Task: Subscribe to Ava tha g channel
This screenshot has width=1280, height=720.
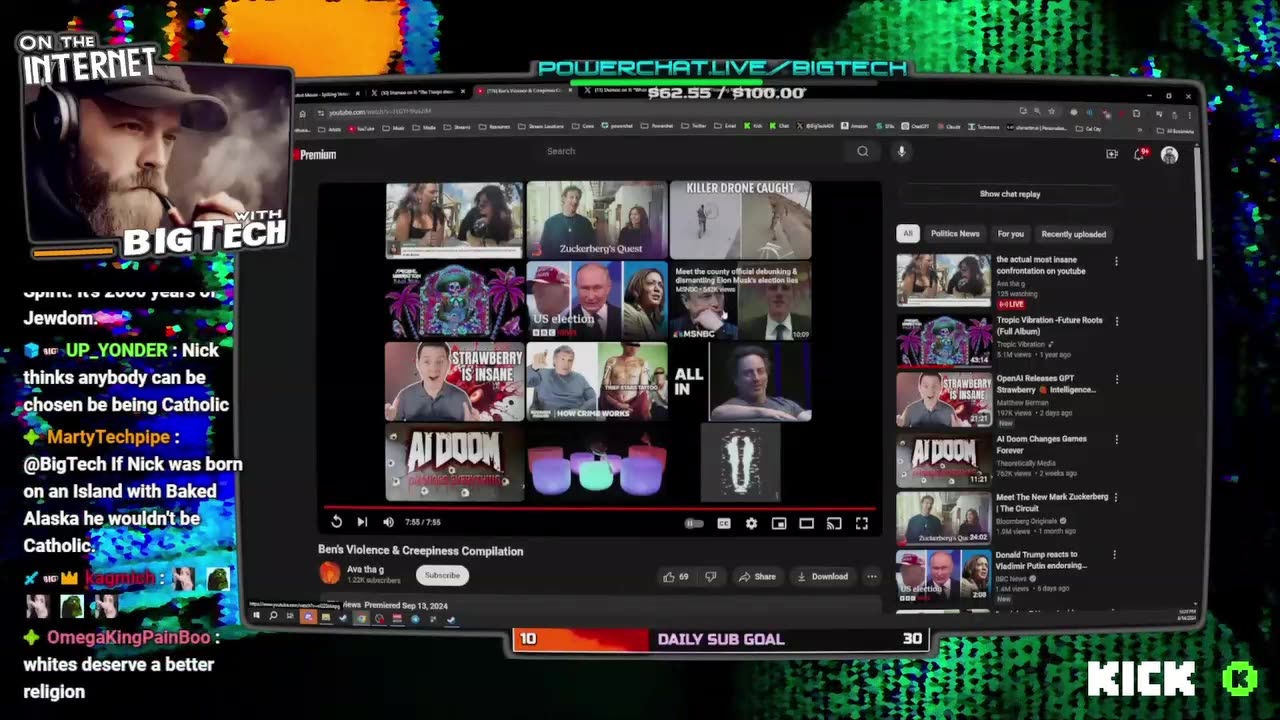Action: (442, 575)
